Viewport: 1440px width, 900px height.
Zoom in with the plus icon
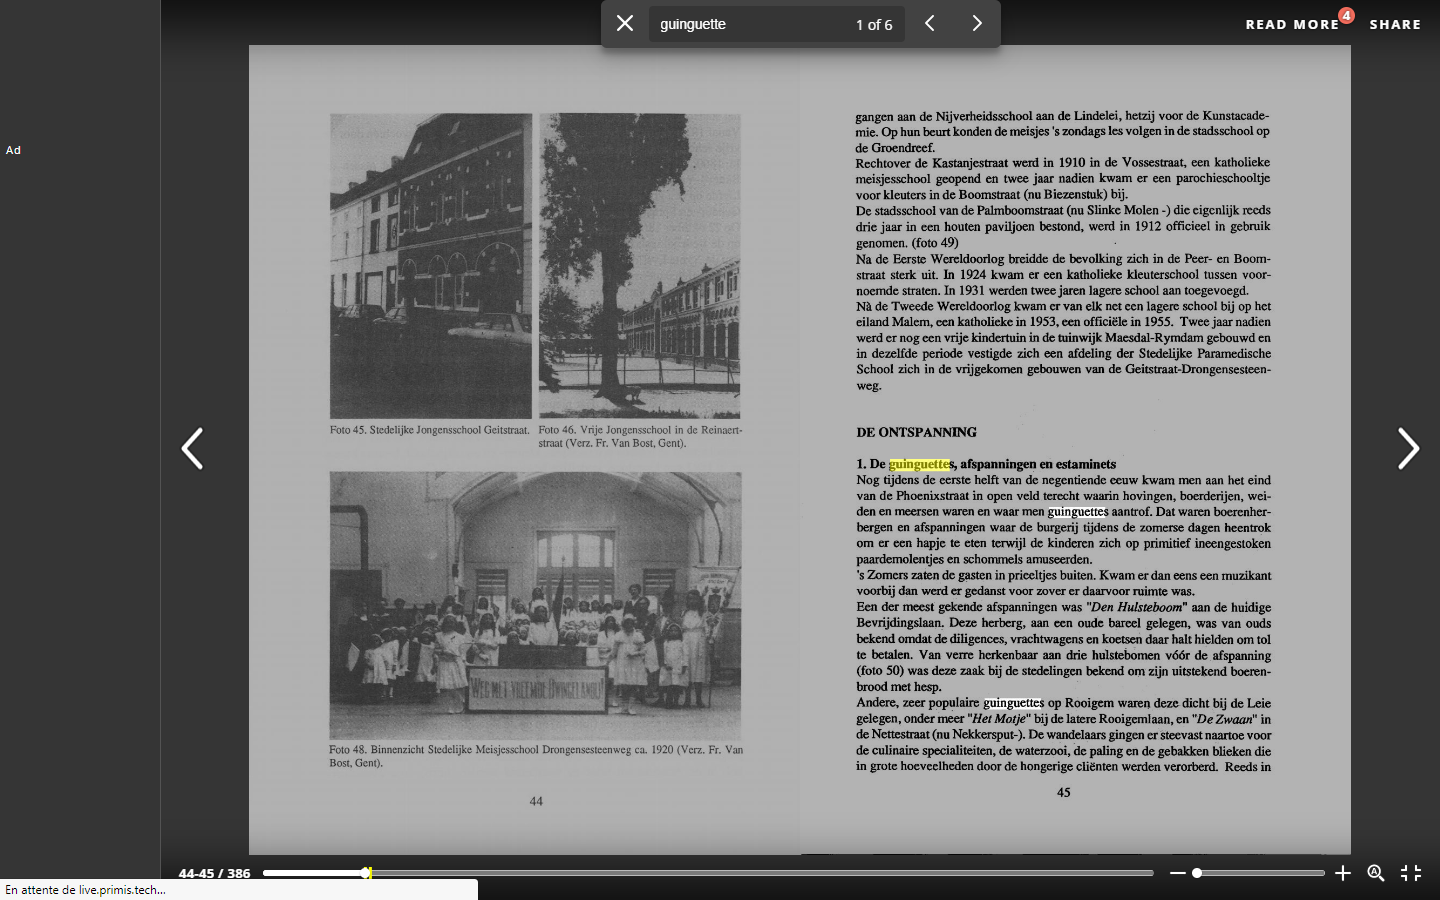[x=1343, y=873]
